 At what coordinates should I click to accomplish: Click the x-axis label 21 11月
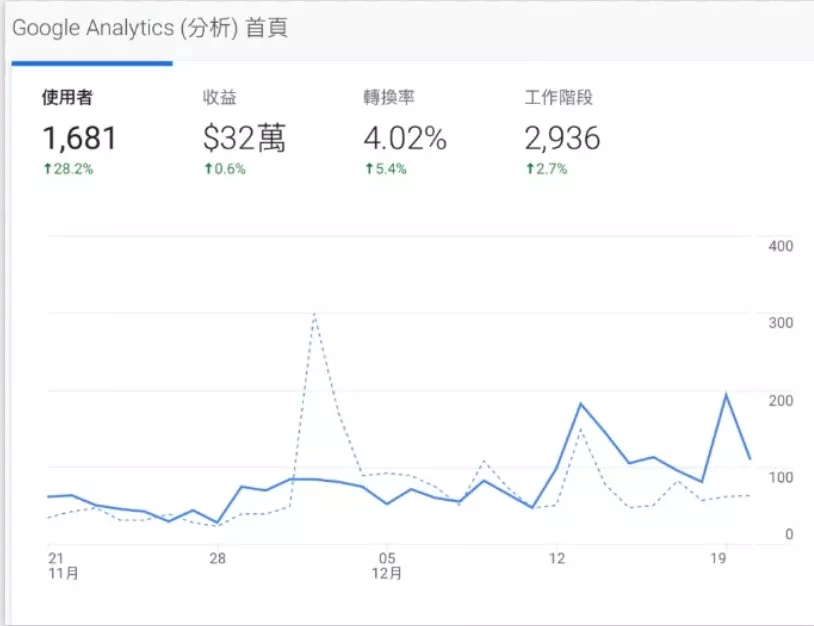[63, 566]
